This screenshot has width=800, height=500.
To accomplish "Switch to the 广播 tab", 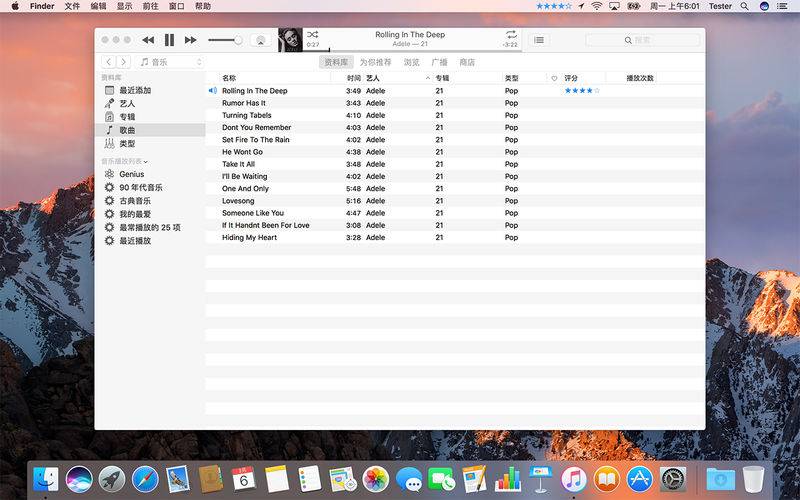I will [439, 62].
